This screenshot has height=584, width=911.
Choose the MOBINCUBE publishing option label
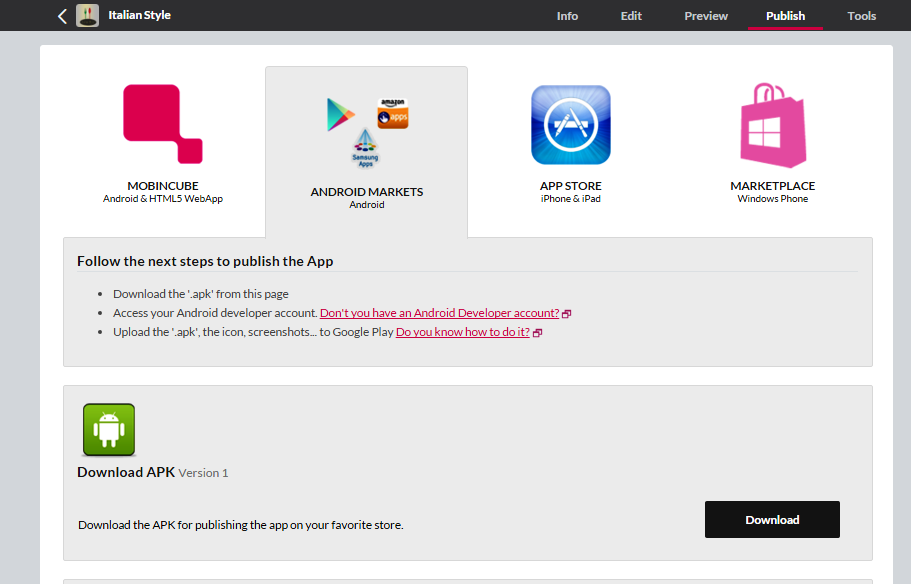(x=163, y=186)
